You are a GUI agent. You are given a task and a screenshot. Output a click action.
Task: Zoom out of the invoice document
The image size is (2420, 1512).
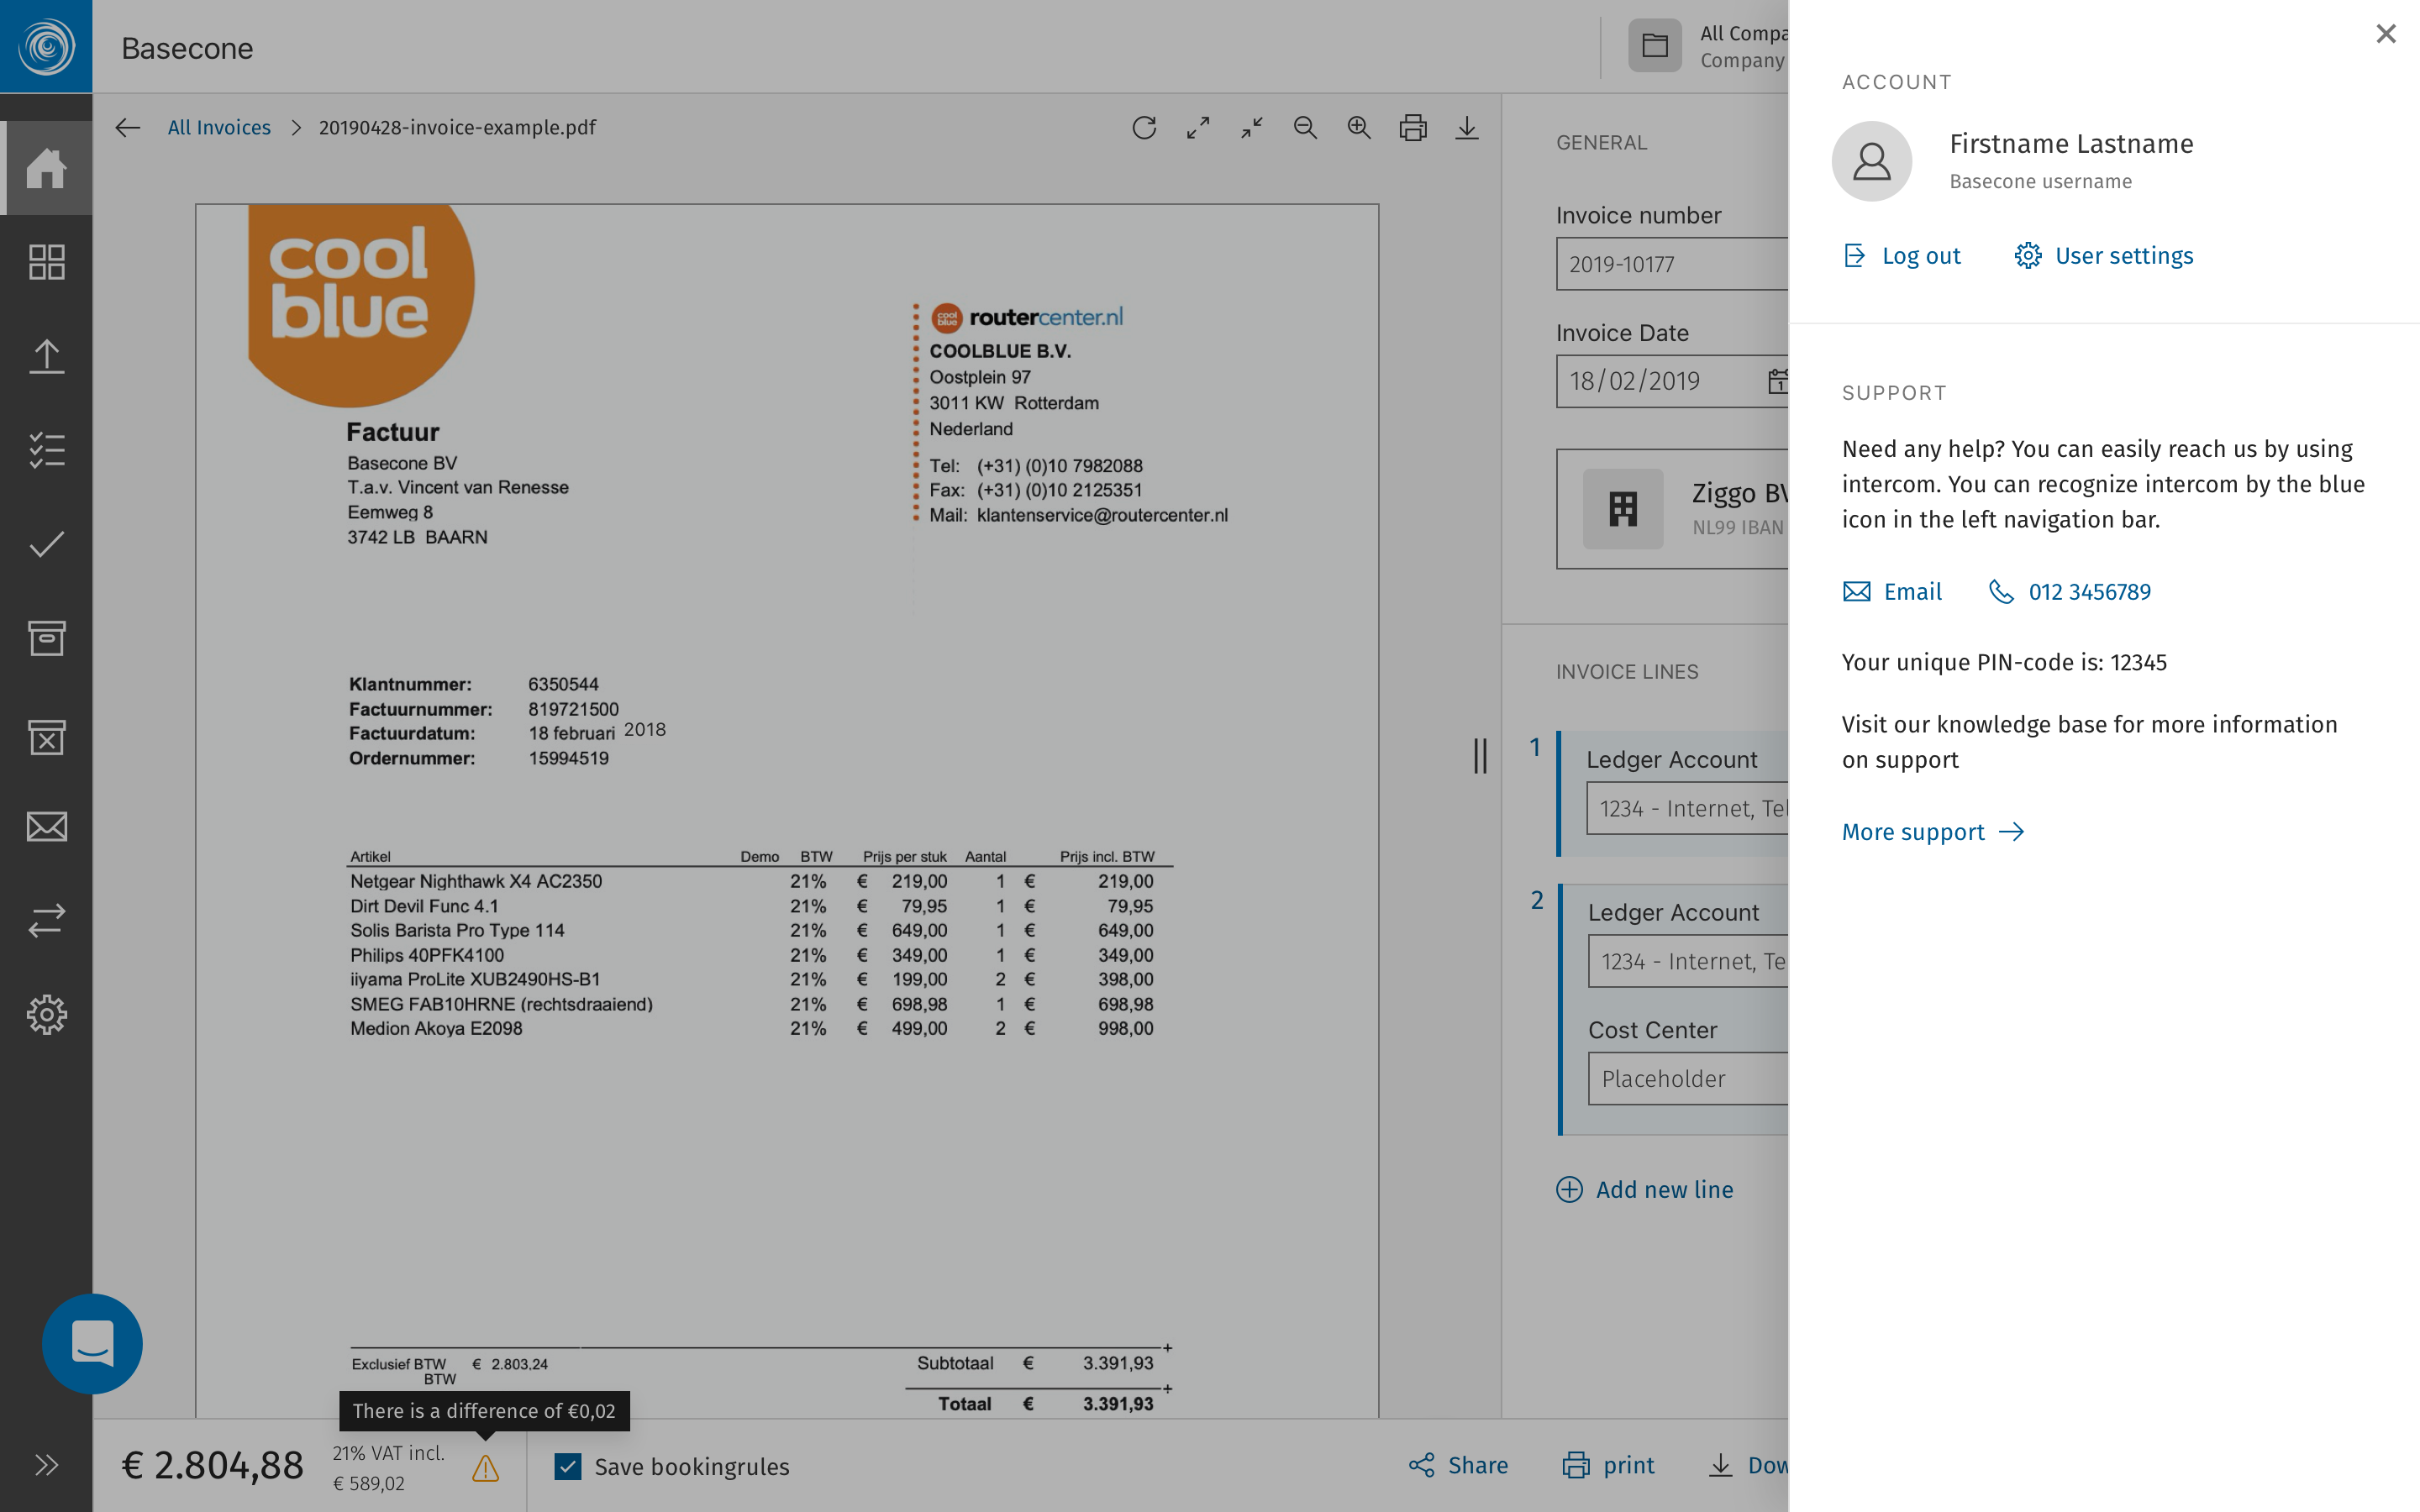pyautogui.click(x=1305, y=127)
